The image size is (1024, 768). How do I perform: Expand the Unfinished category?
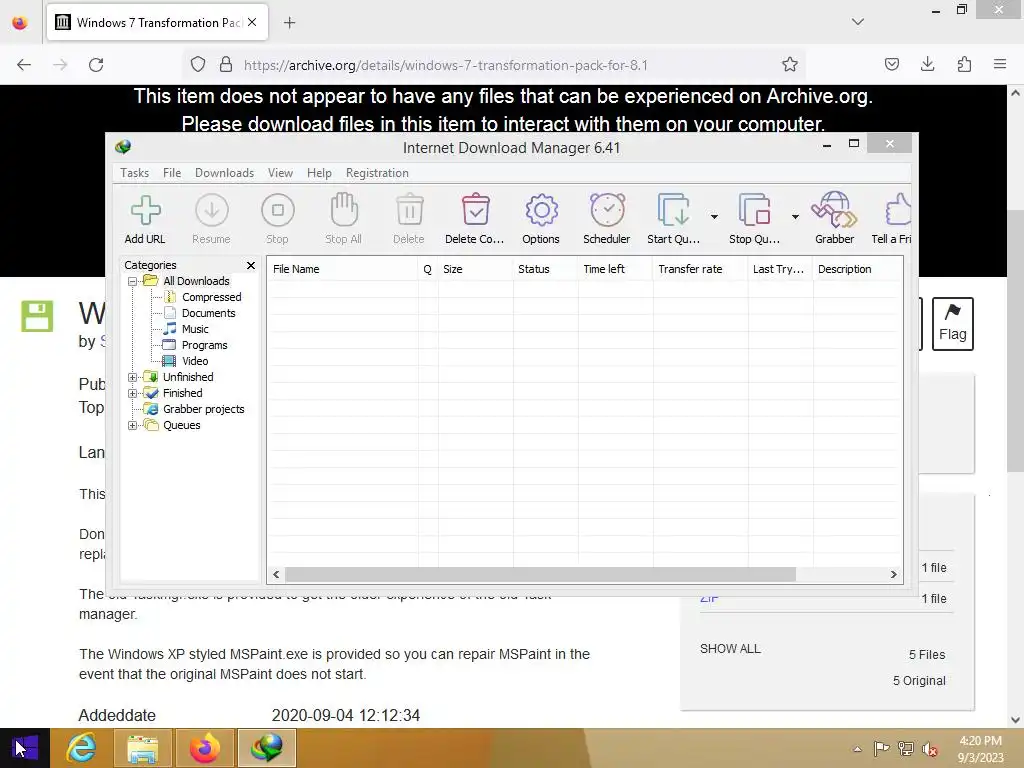[133, 377]
